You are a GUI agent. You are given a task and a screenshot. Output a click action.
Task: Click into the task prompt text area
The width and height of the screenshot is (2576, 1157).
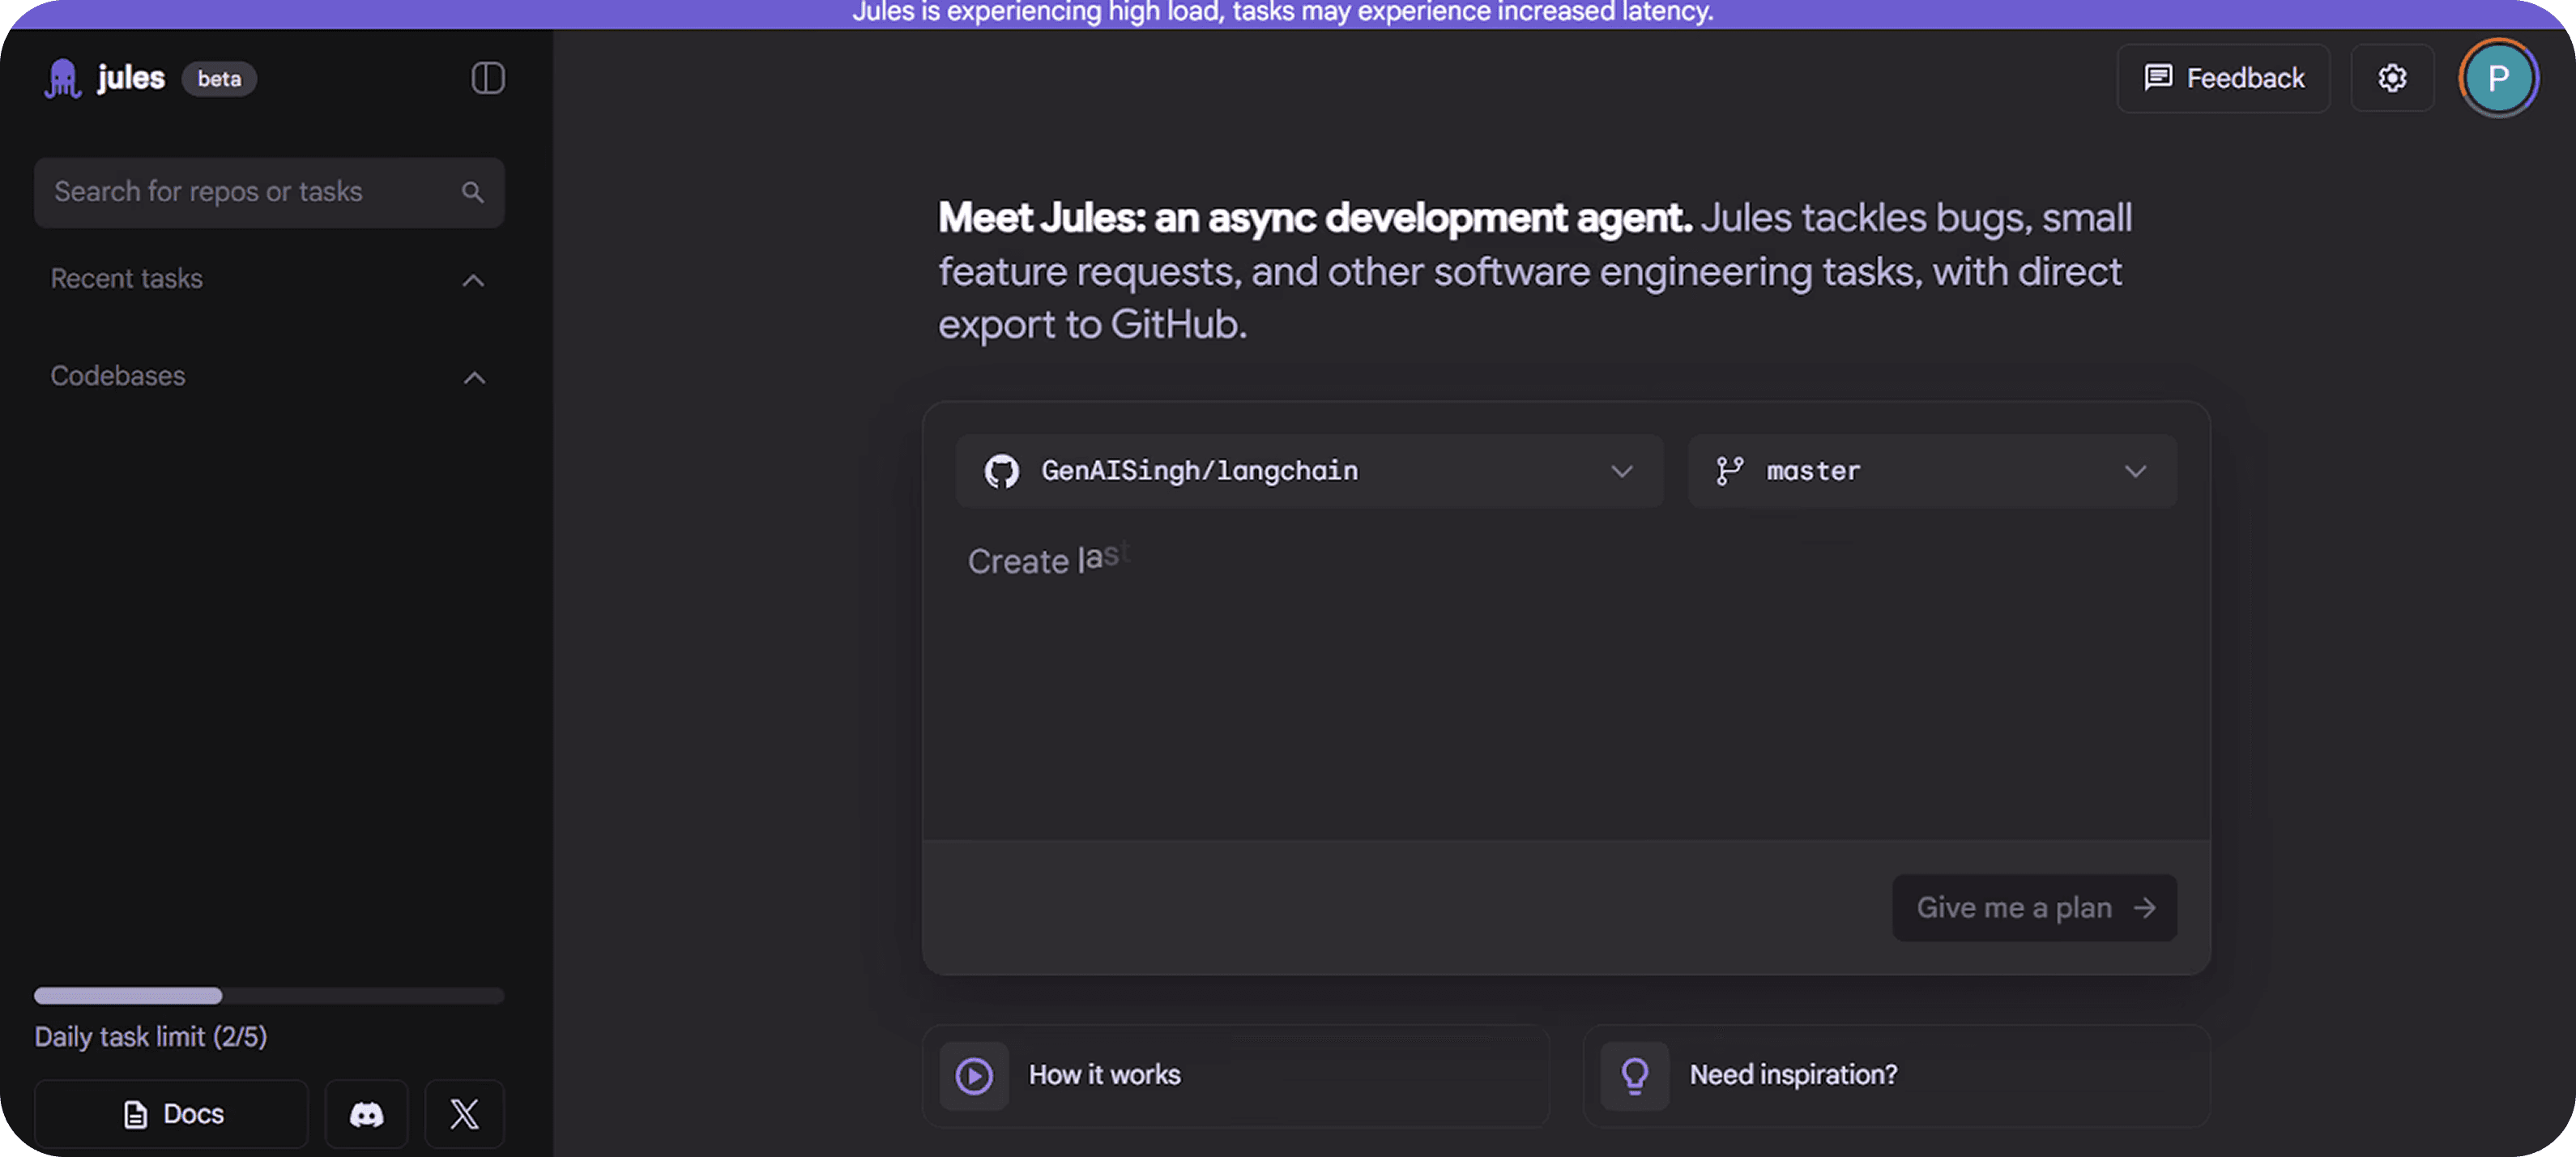1565,680
